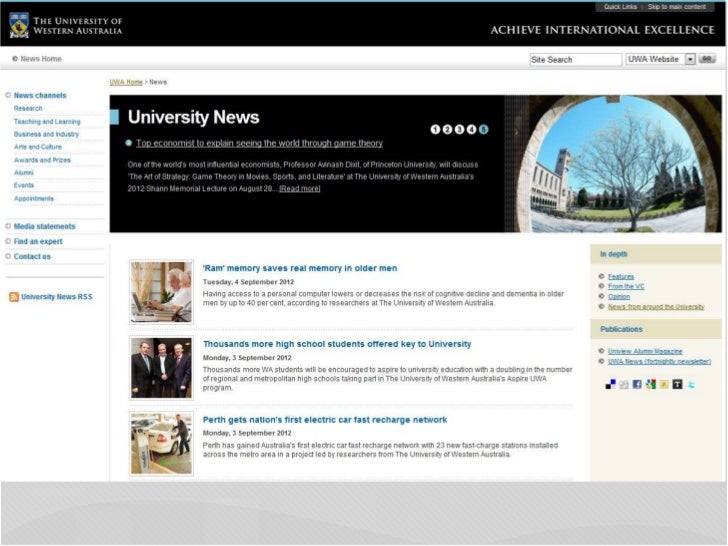Open Thousands more high school students article
Image resolution: width=728 pixels, height=546 pixels.
click(337, 344)
